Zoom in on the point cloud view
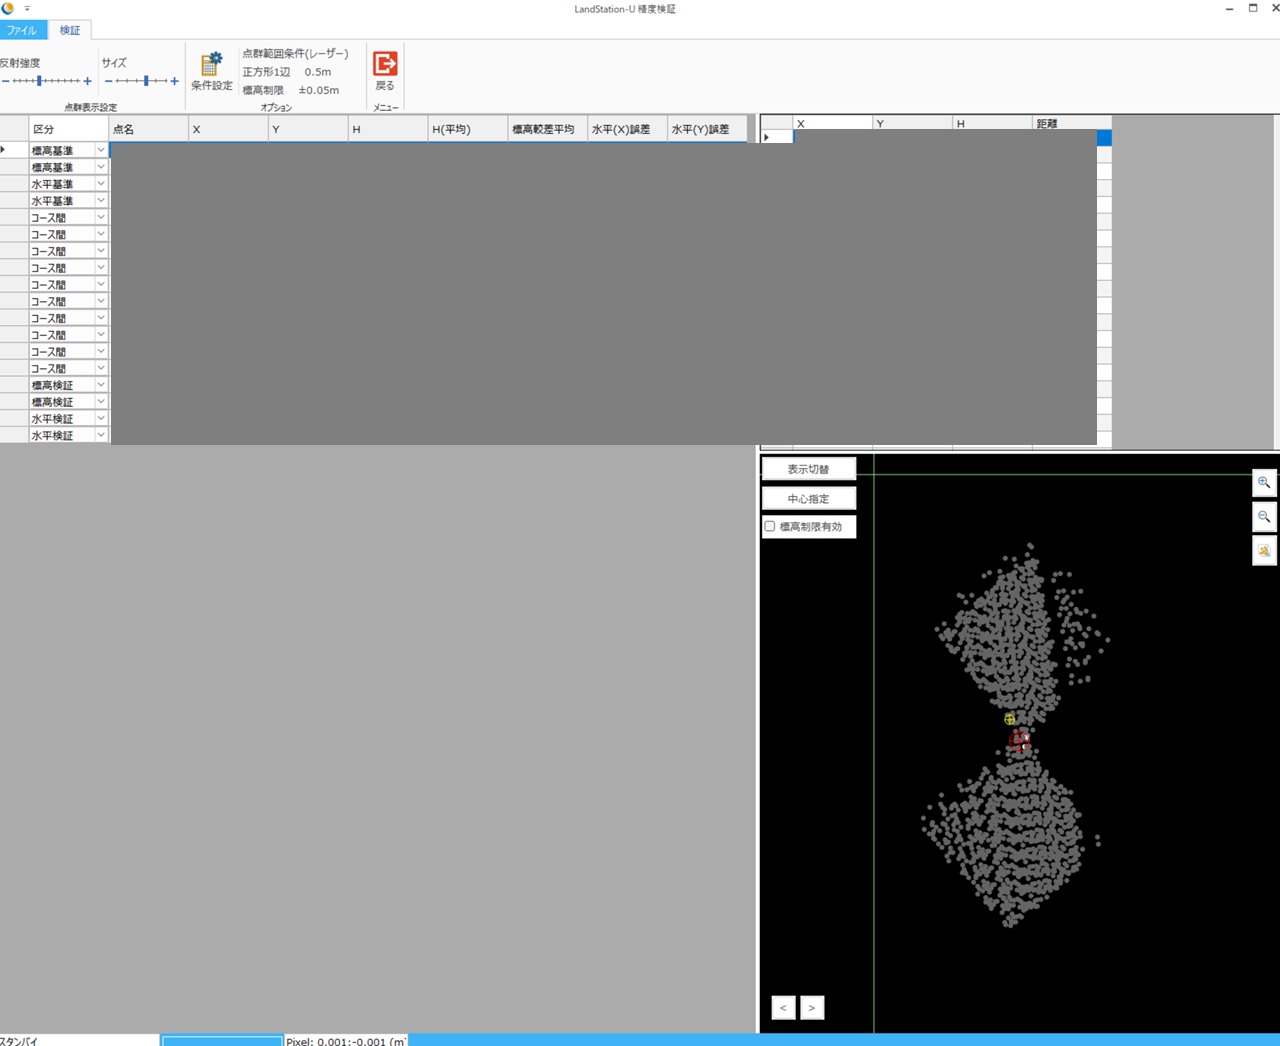The height and width of the screenshot is (1046, 1280). [1264, 483]
